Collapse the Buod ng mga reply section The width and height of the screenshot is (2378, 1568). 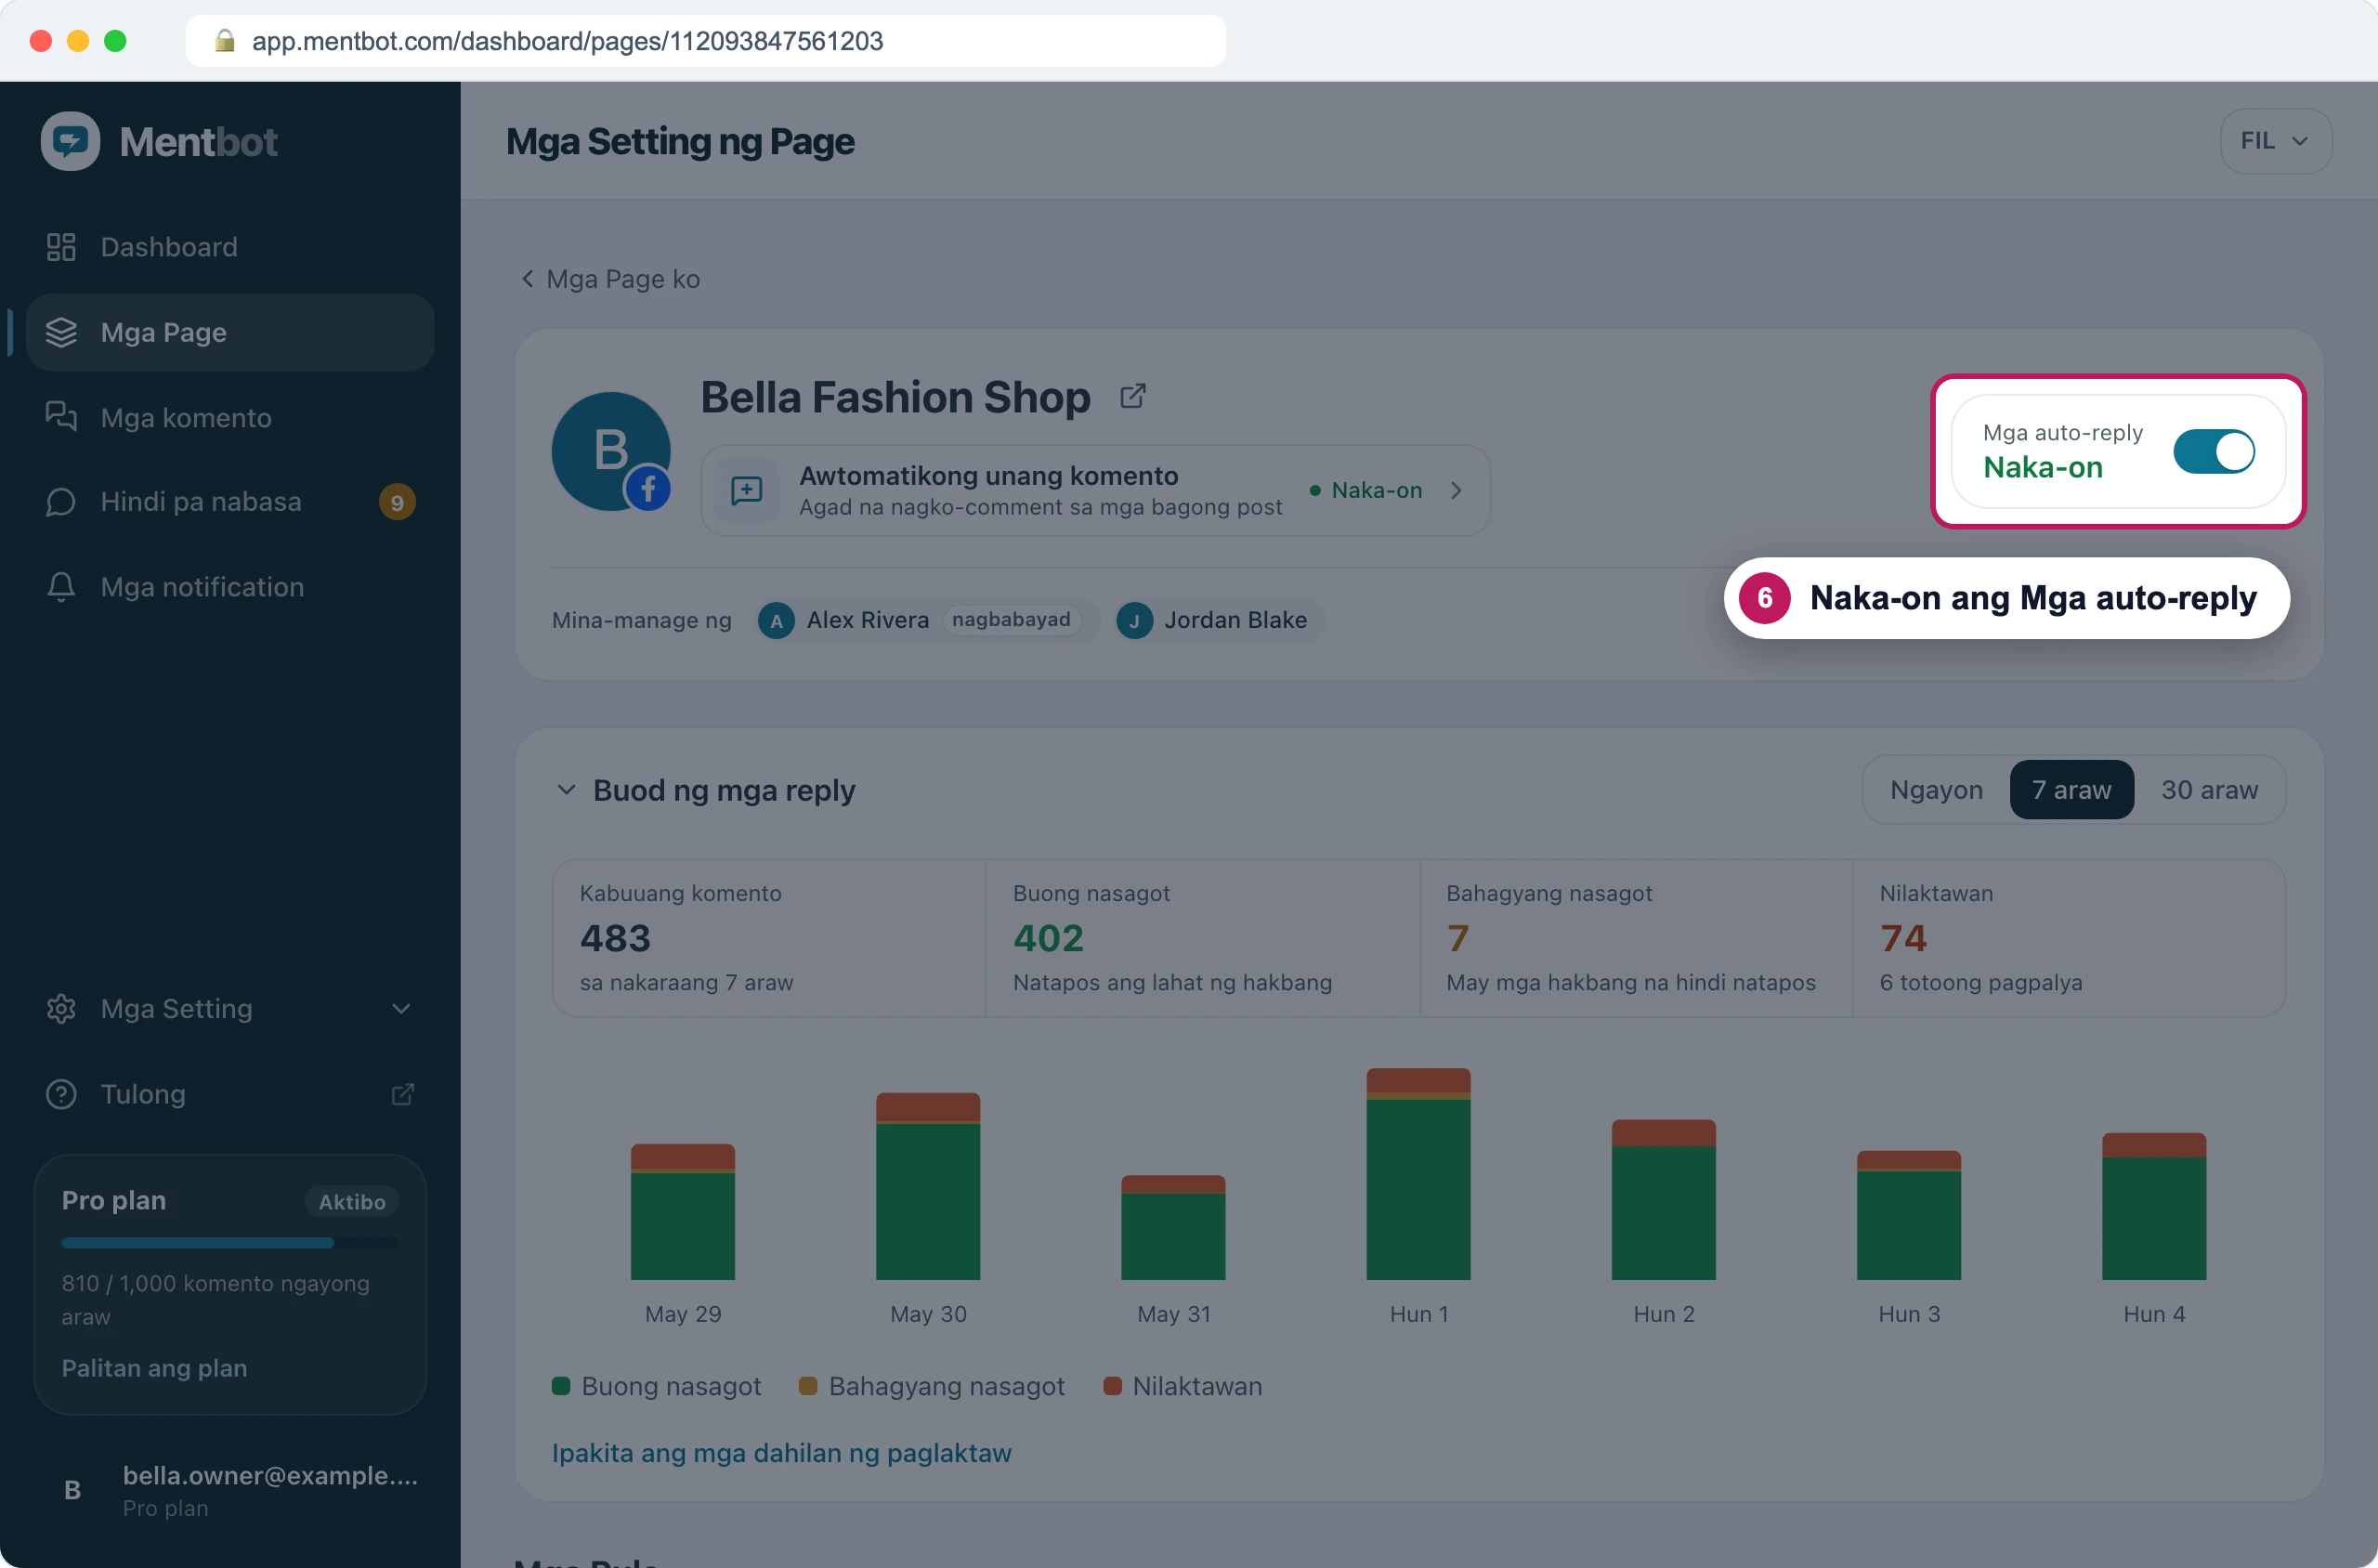(x=566, y=790)
